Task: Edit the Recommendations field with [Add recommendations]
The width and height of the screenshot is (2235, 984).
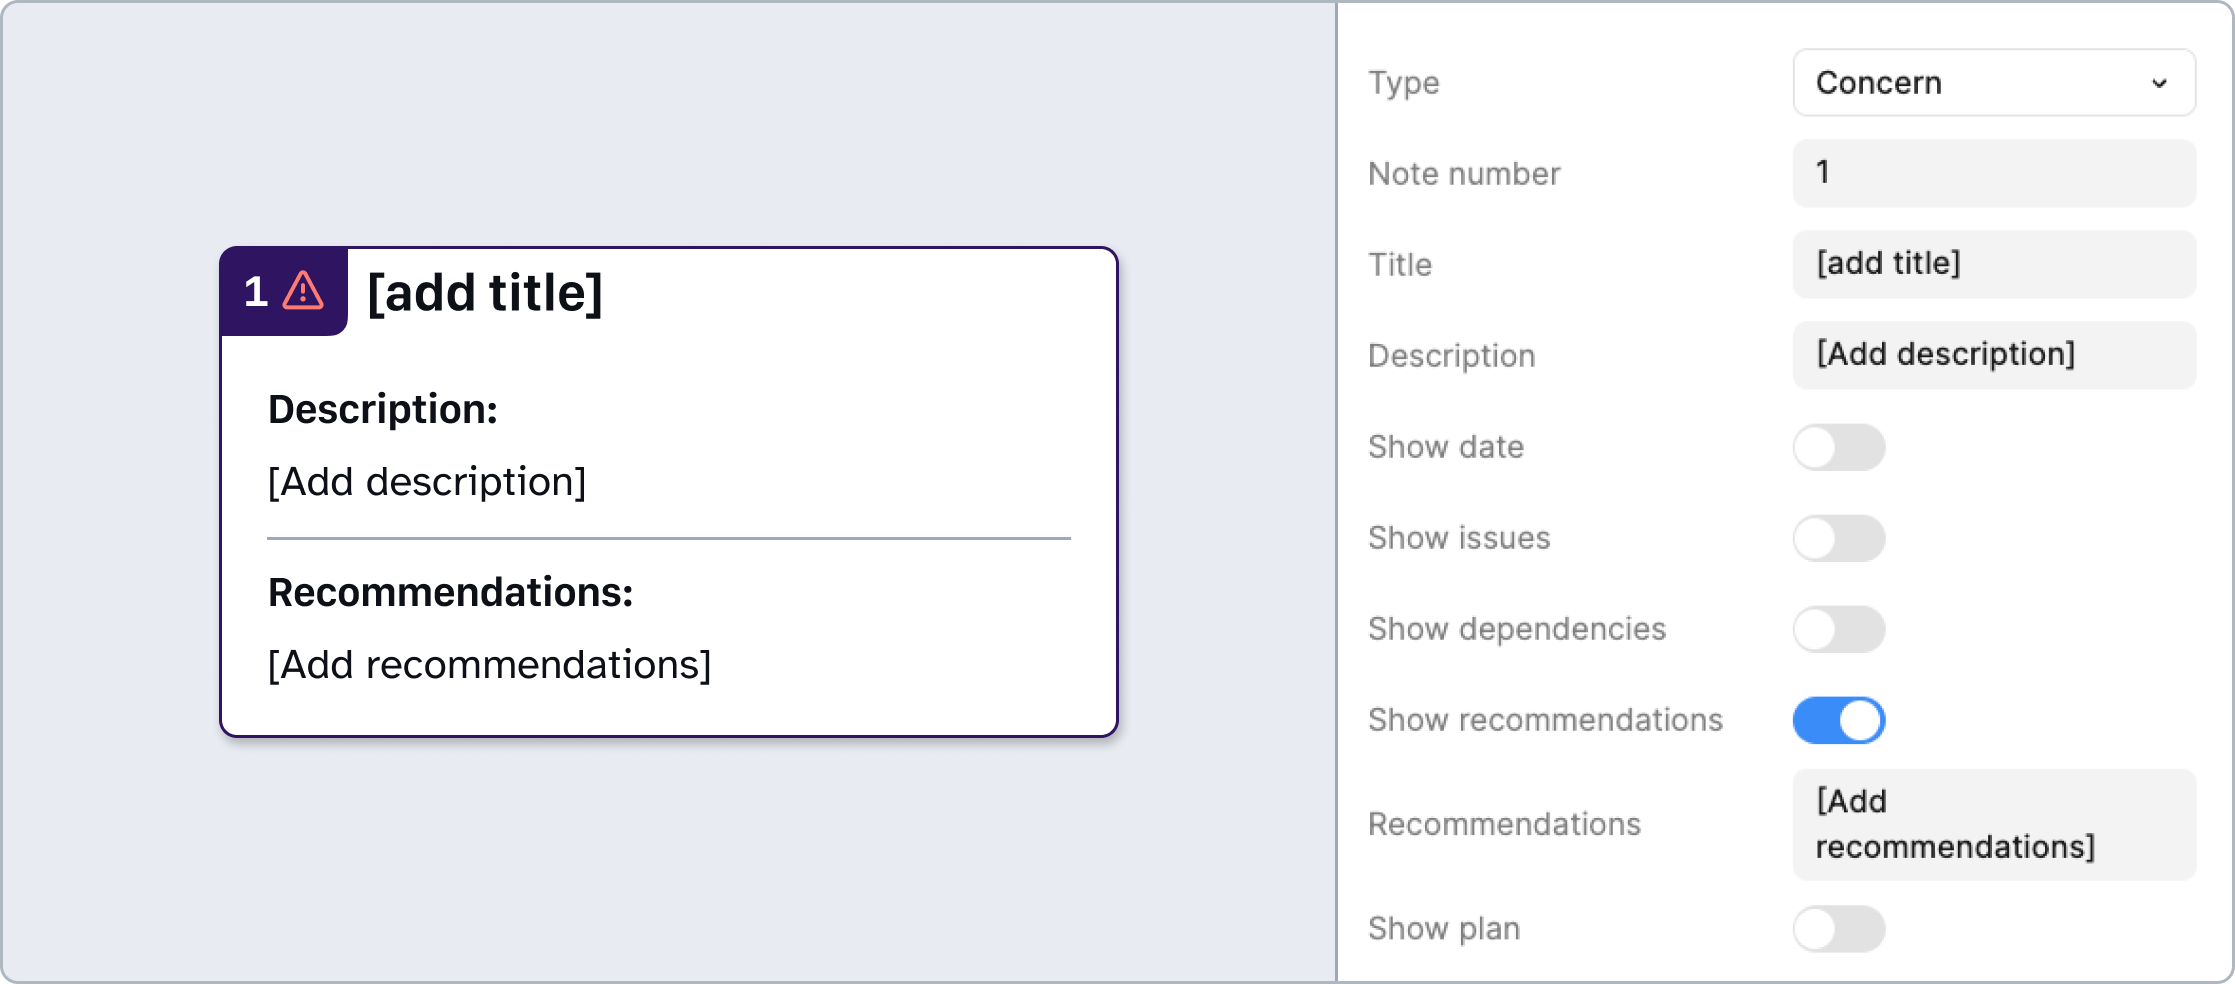Action: pos(1993,823)
